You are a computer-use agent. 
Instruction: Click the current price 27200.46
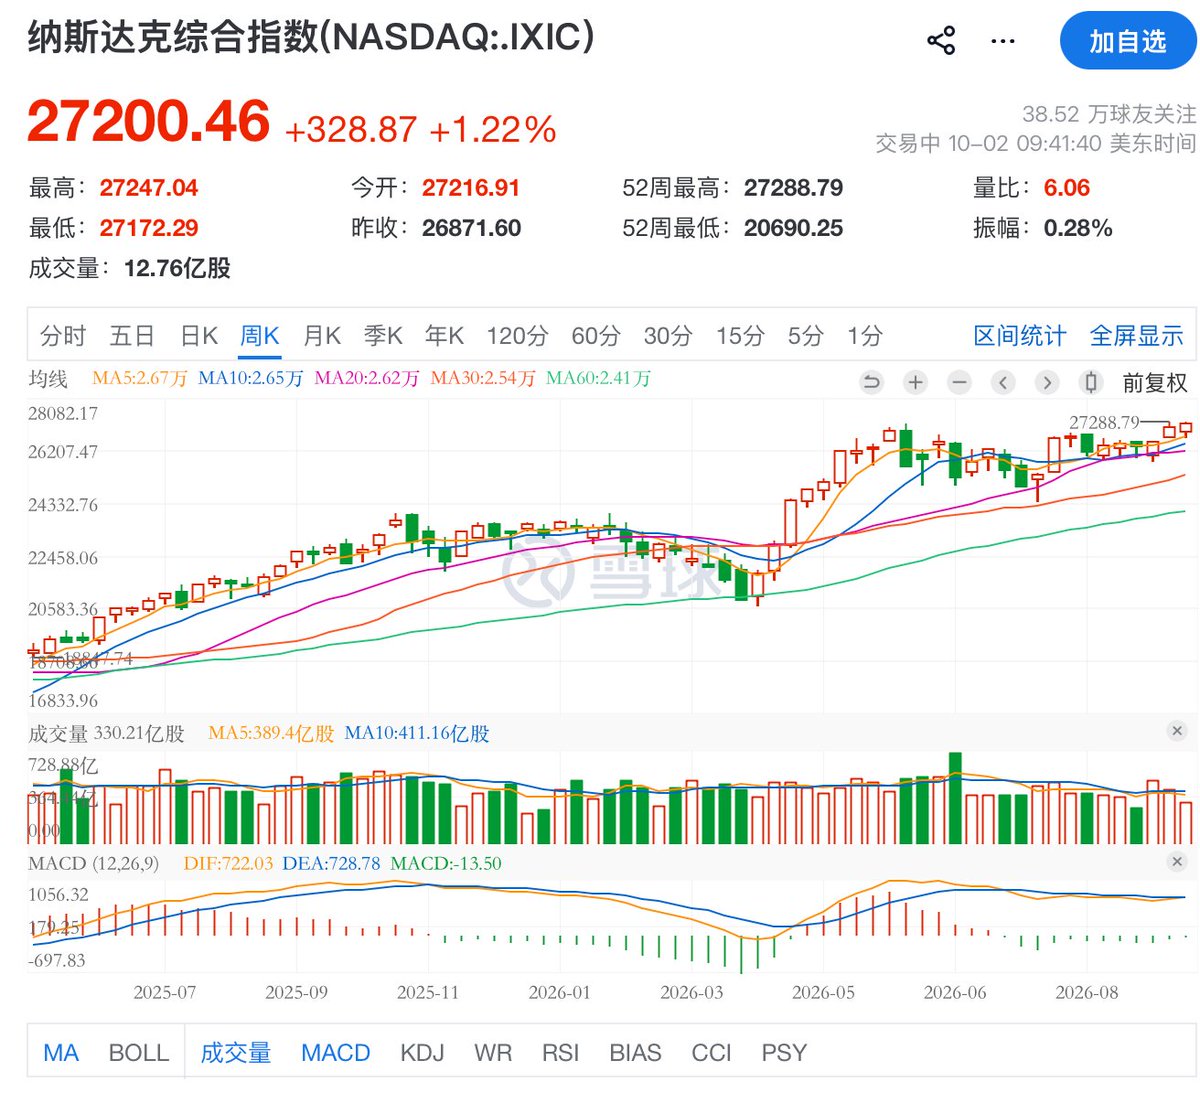click(148, 121)
